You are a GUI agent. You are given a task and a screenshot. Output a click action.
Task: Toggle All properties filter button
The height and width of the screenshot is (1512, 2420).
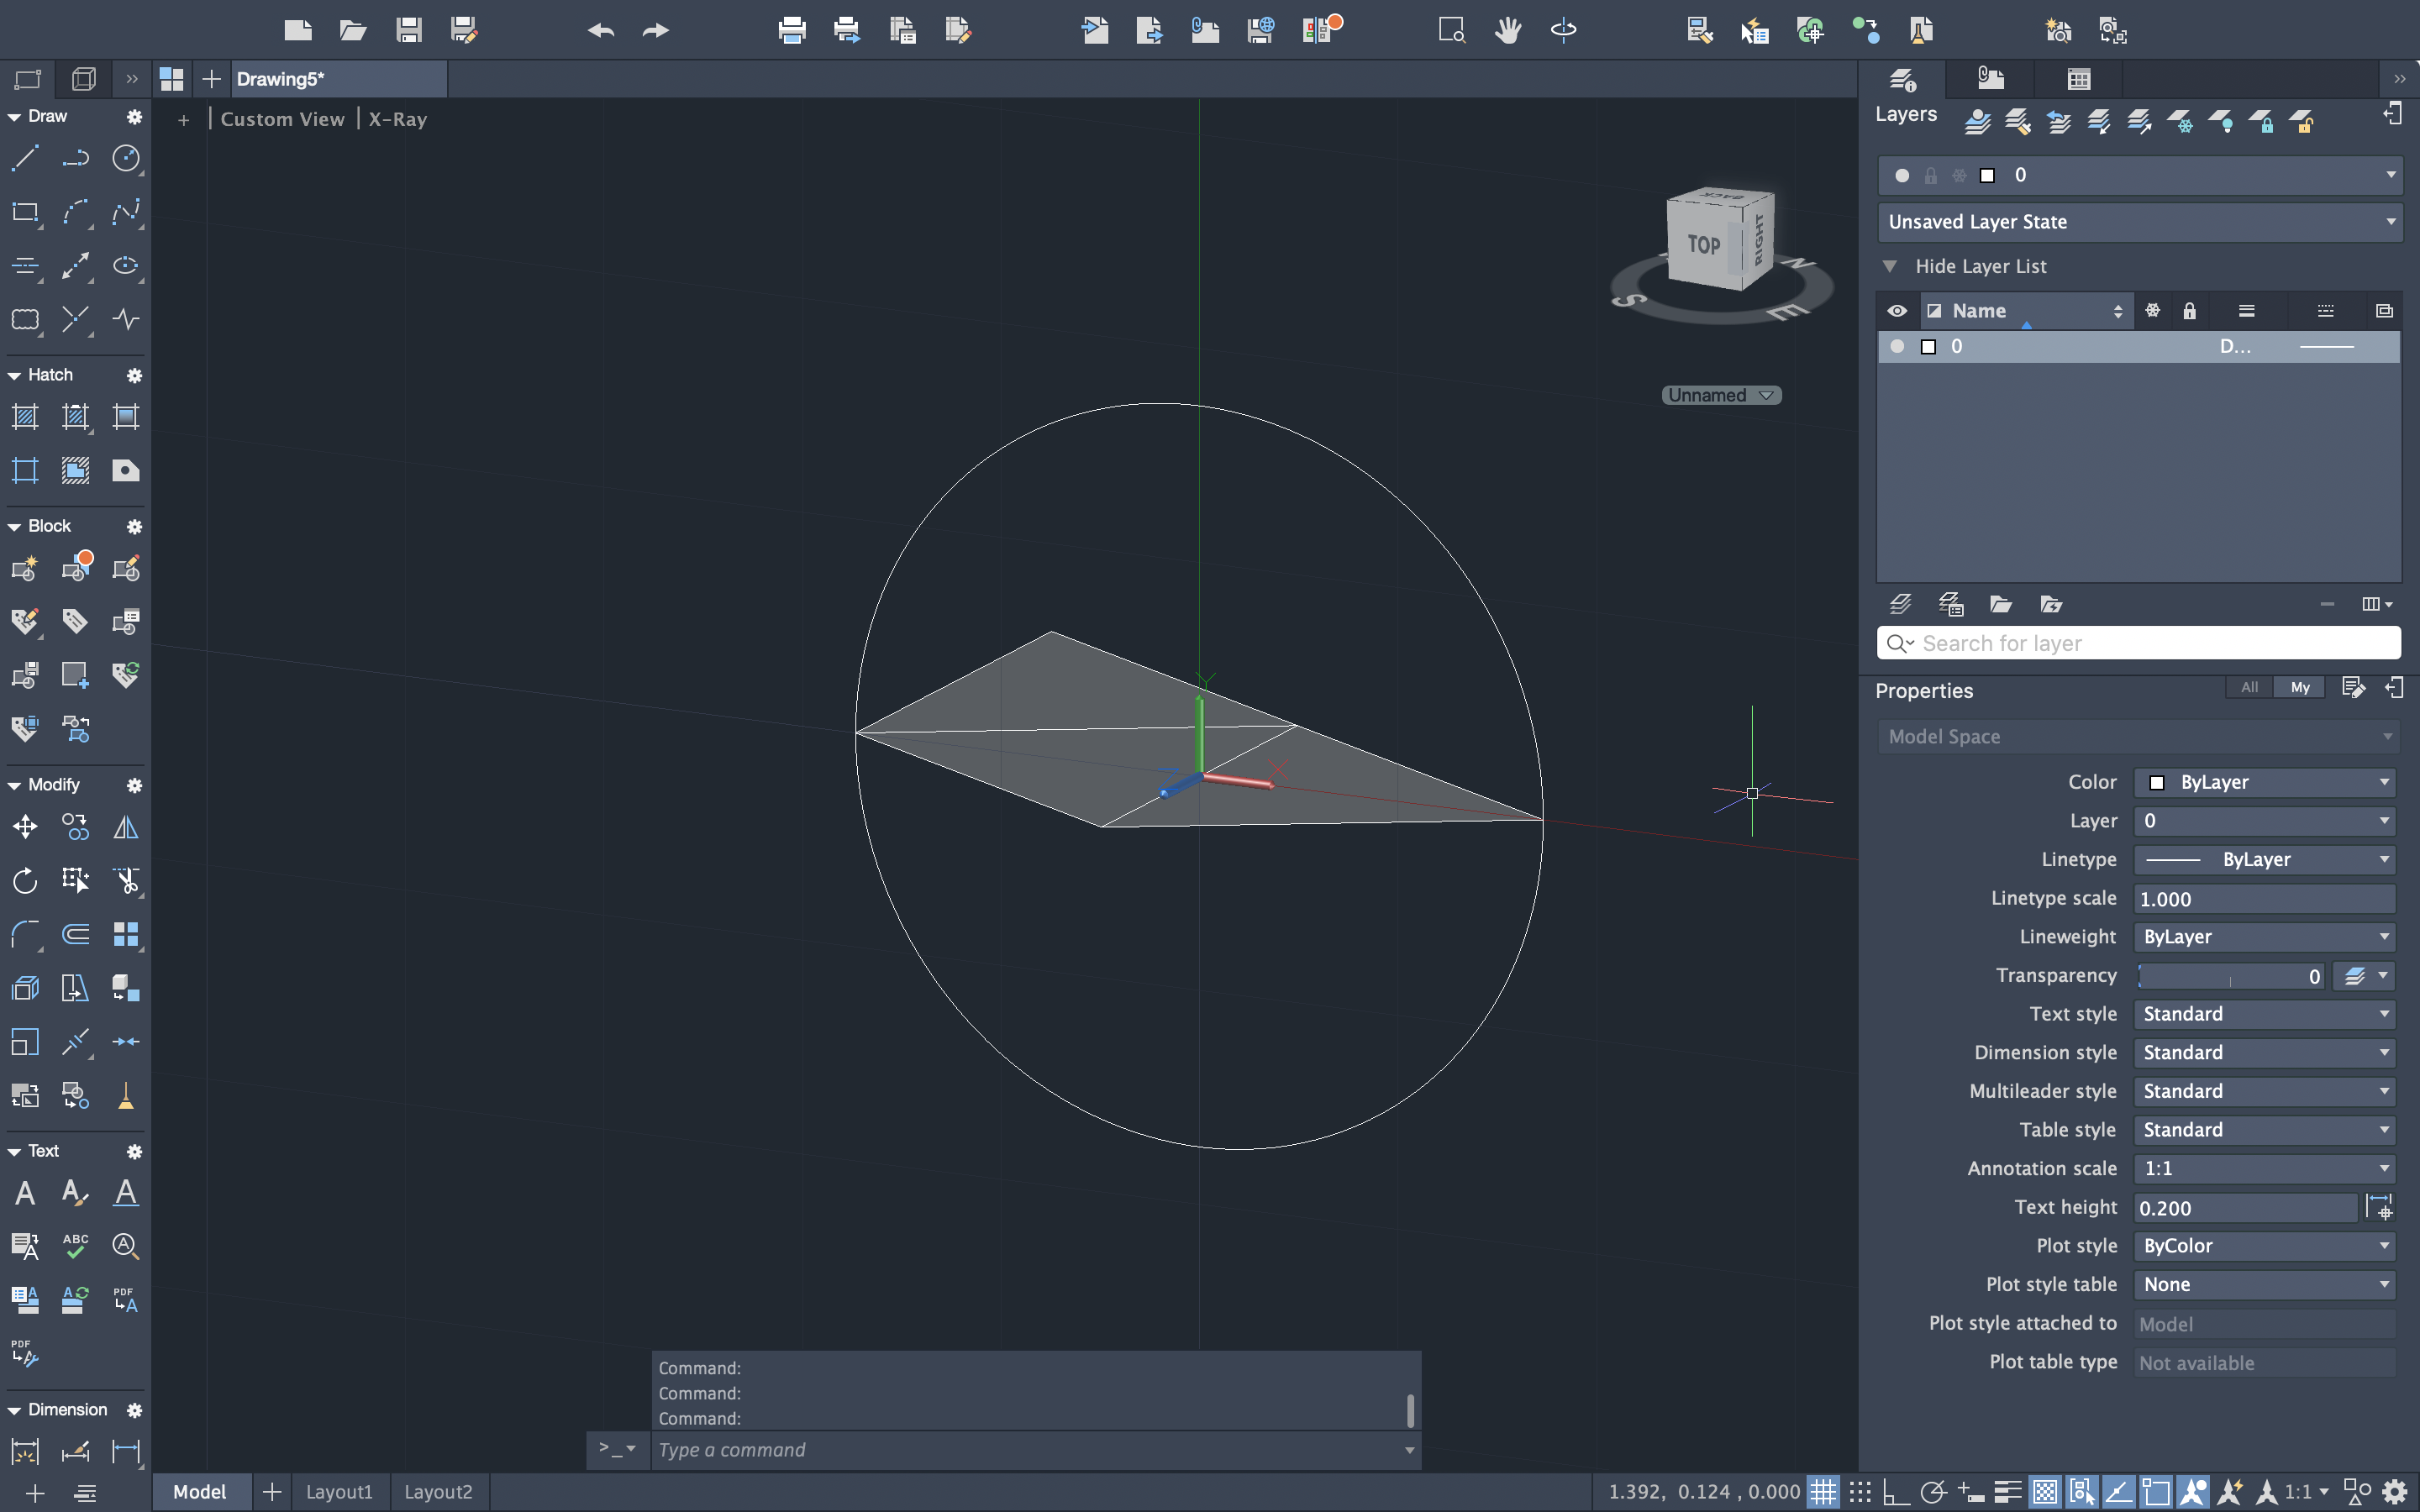[x=2249, y=687]
